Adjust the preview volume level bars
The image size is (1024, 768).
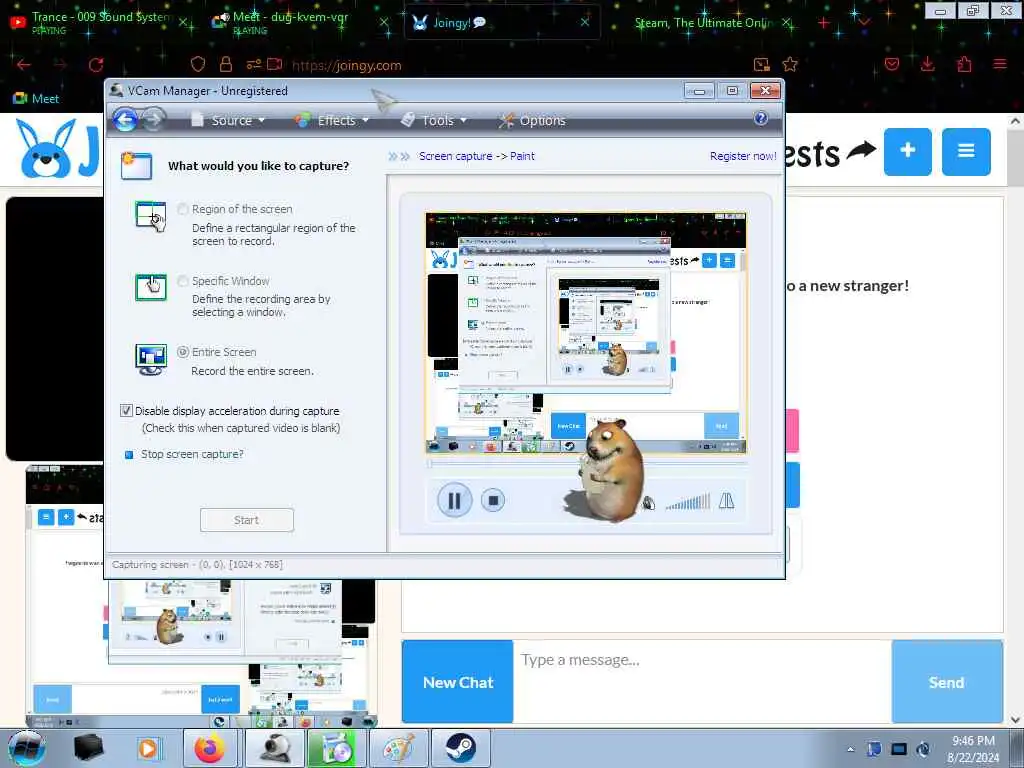(688, 502)
